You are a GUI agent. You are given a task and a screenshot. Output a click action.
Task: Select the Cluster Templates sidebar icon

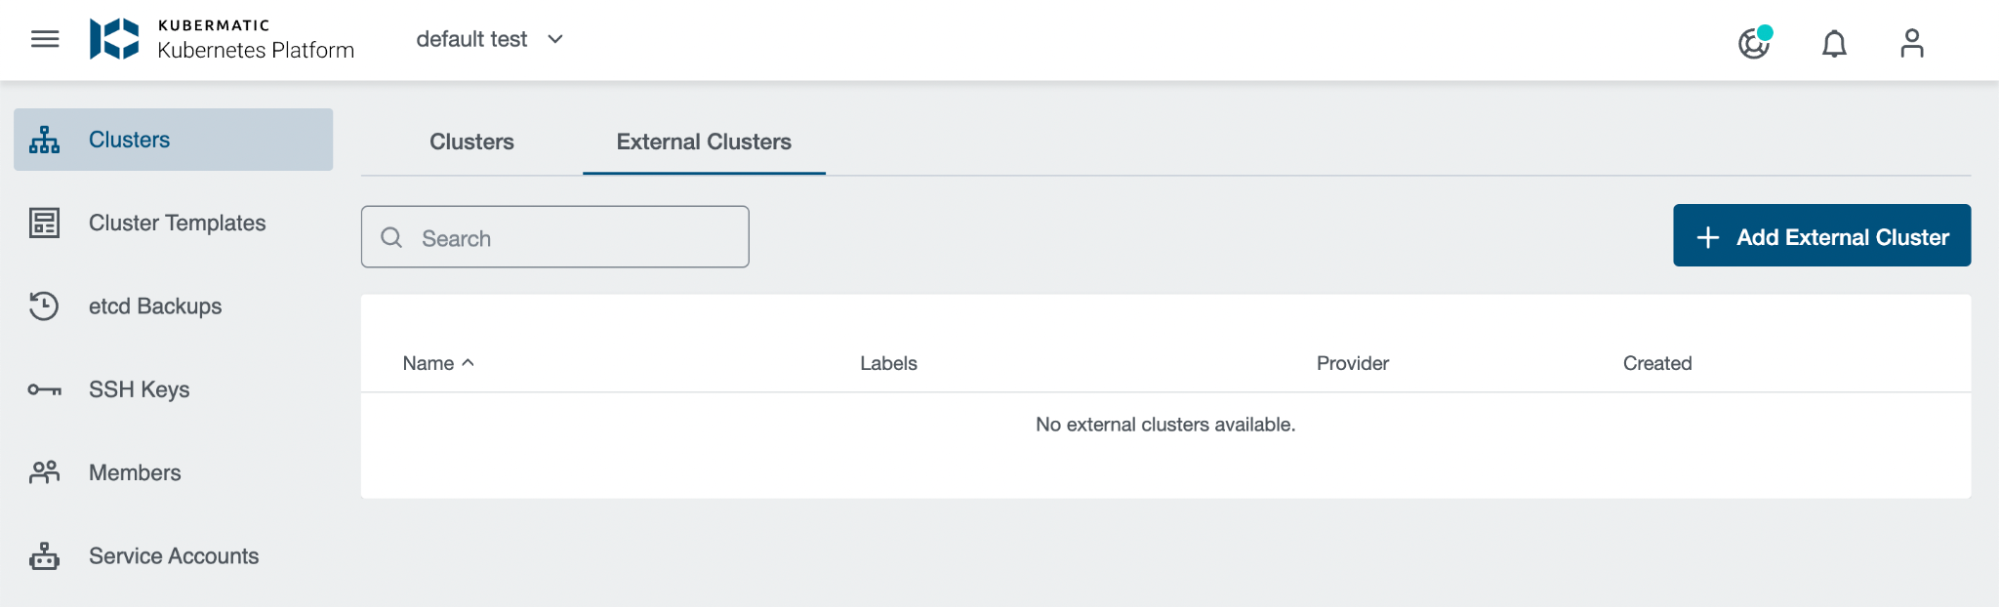pos(43,222)
